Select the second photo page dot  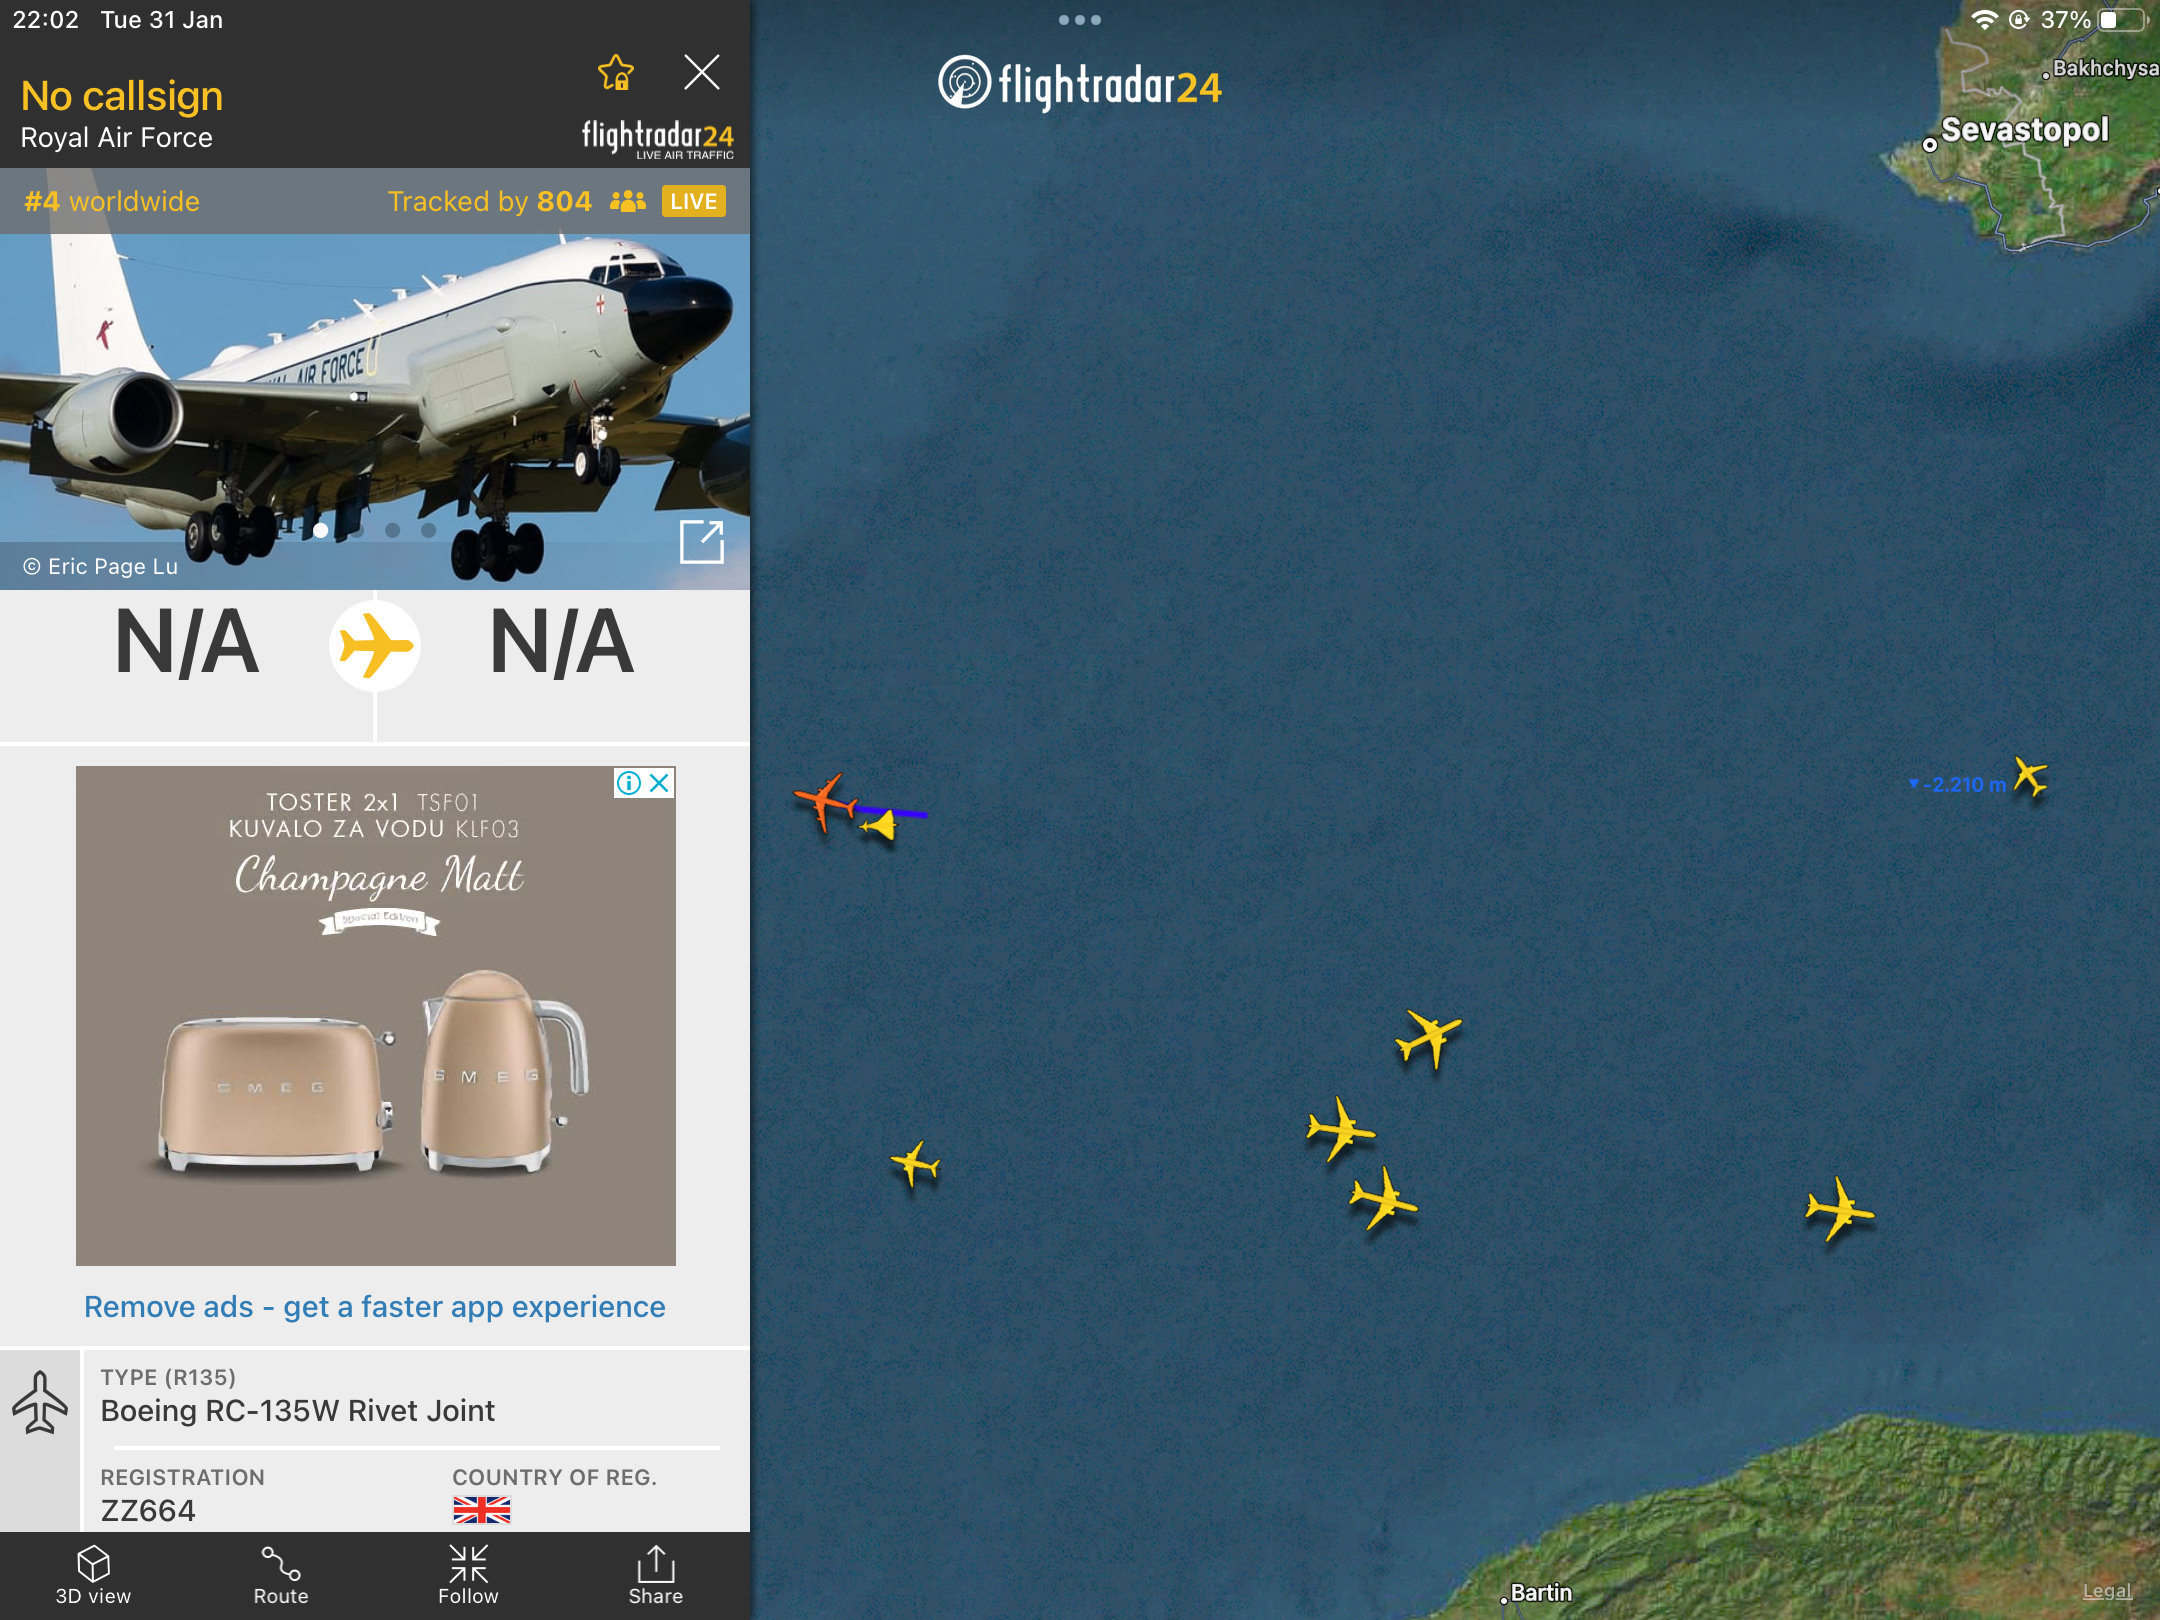pos(357,530)
